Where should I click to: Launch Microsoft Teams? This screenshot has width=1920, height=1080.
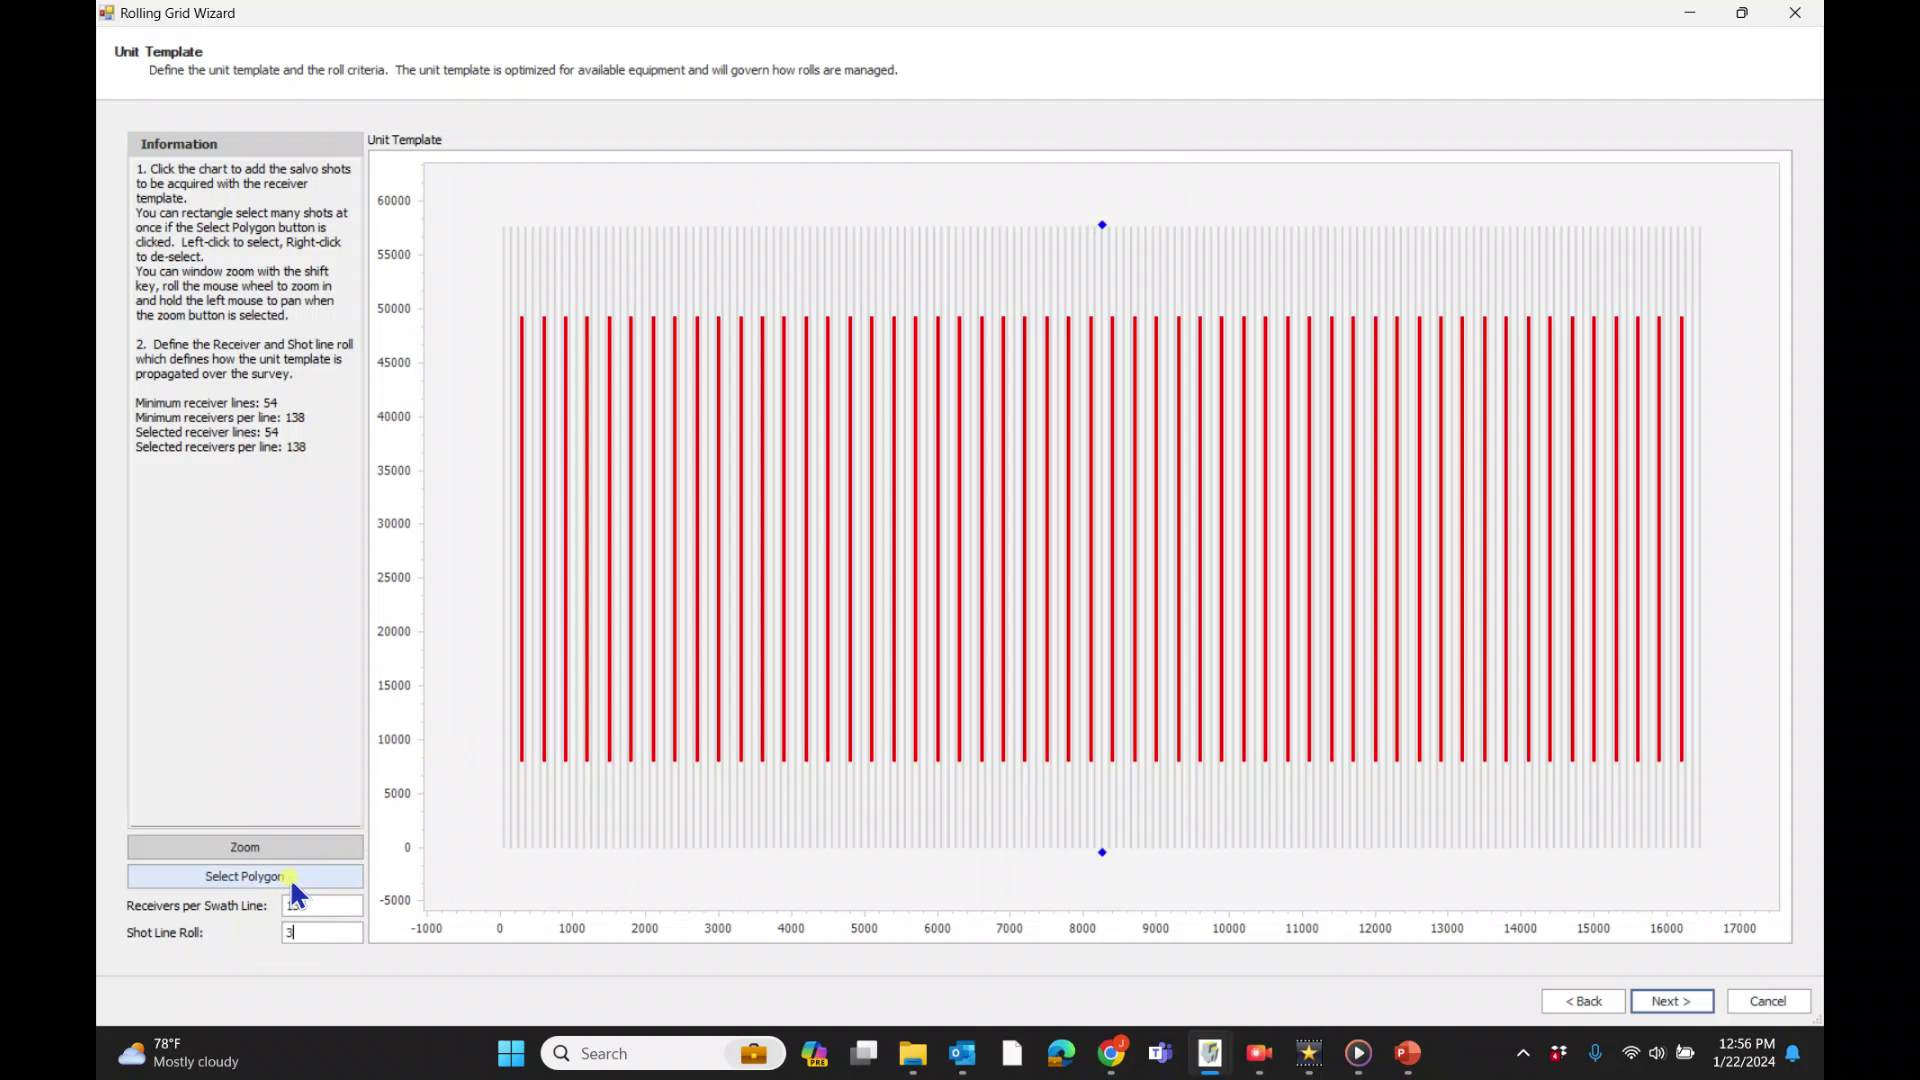click(x=1159, y=1054)
